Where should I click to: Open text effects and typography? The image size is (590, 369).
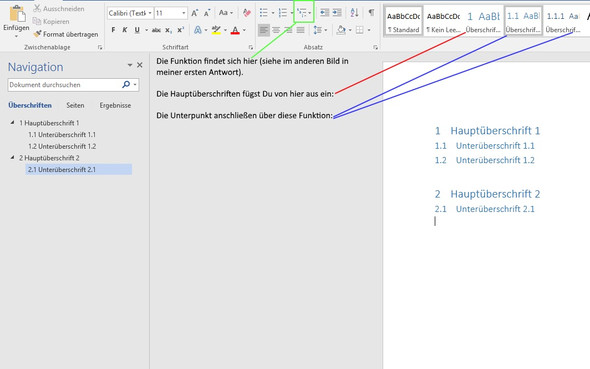click(x=198, y=30)
